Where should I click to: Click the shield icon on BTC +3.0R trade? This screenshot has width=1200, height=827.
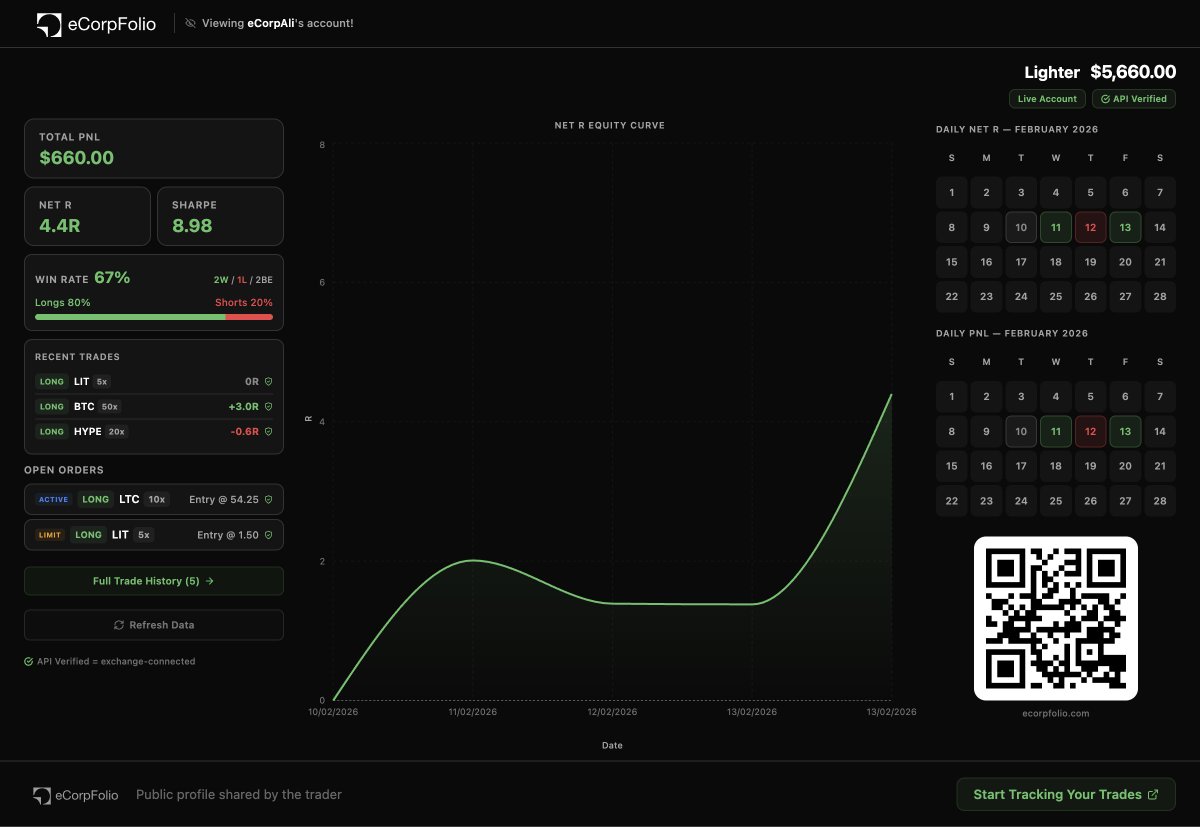pyautogui.click(x=268, y=407)
